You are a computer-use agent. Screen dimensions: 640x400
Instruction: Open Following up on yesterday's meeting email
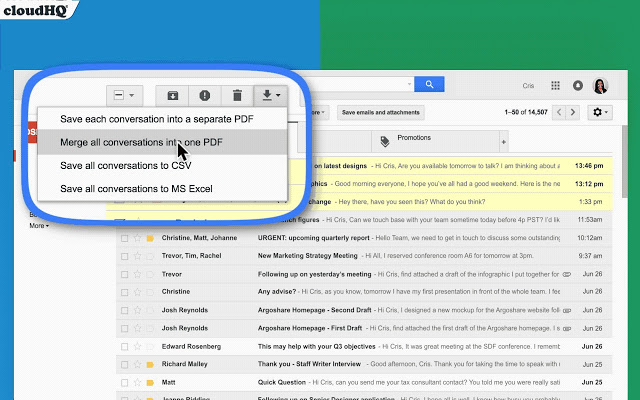[x=364, y=274]
